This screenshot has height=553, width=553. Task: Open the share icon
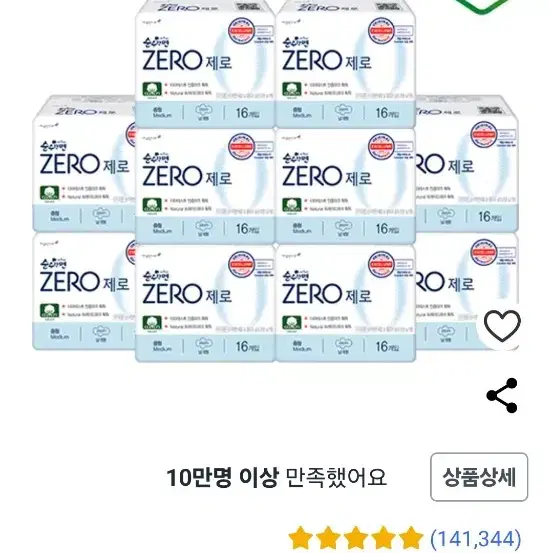(x=502, y=395)
